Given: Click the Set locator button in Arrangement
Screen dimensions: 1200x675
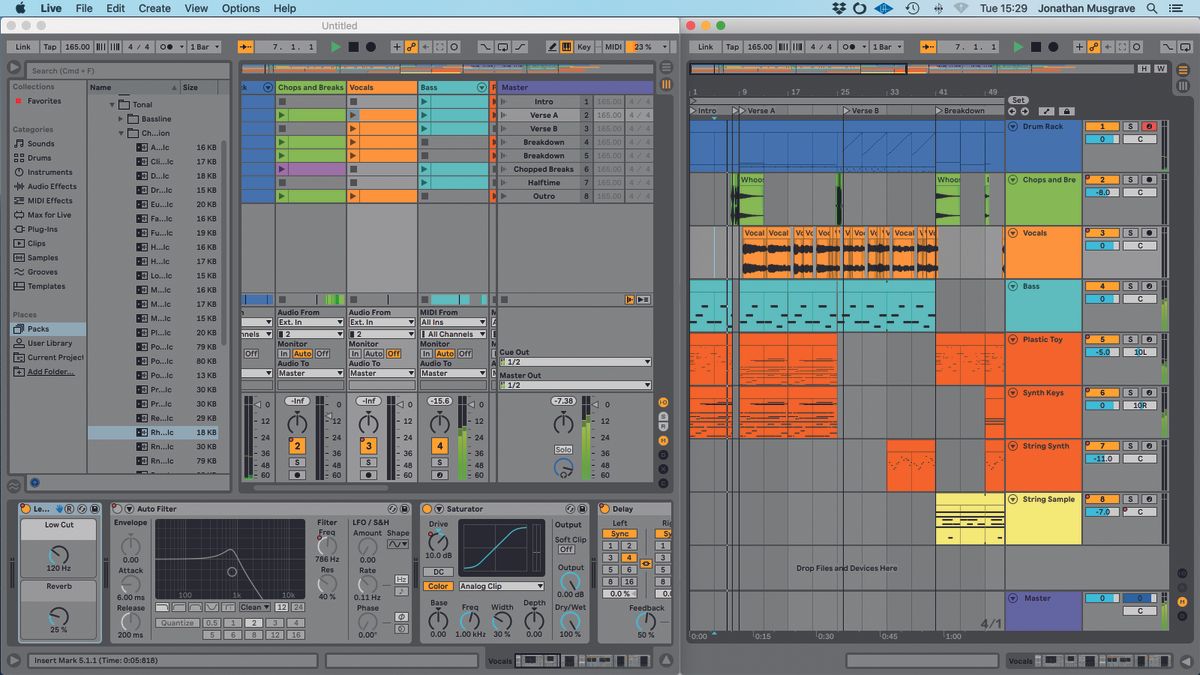Looking at the screenshot, I should tap(1018, 99).
